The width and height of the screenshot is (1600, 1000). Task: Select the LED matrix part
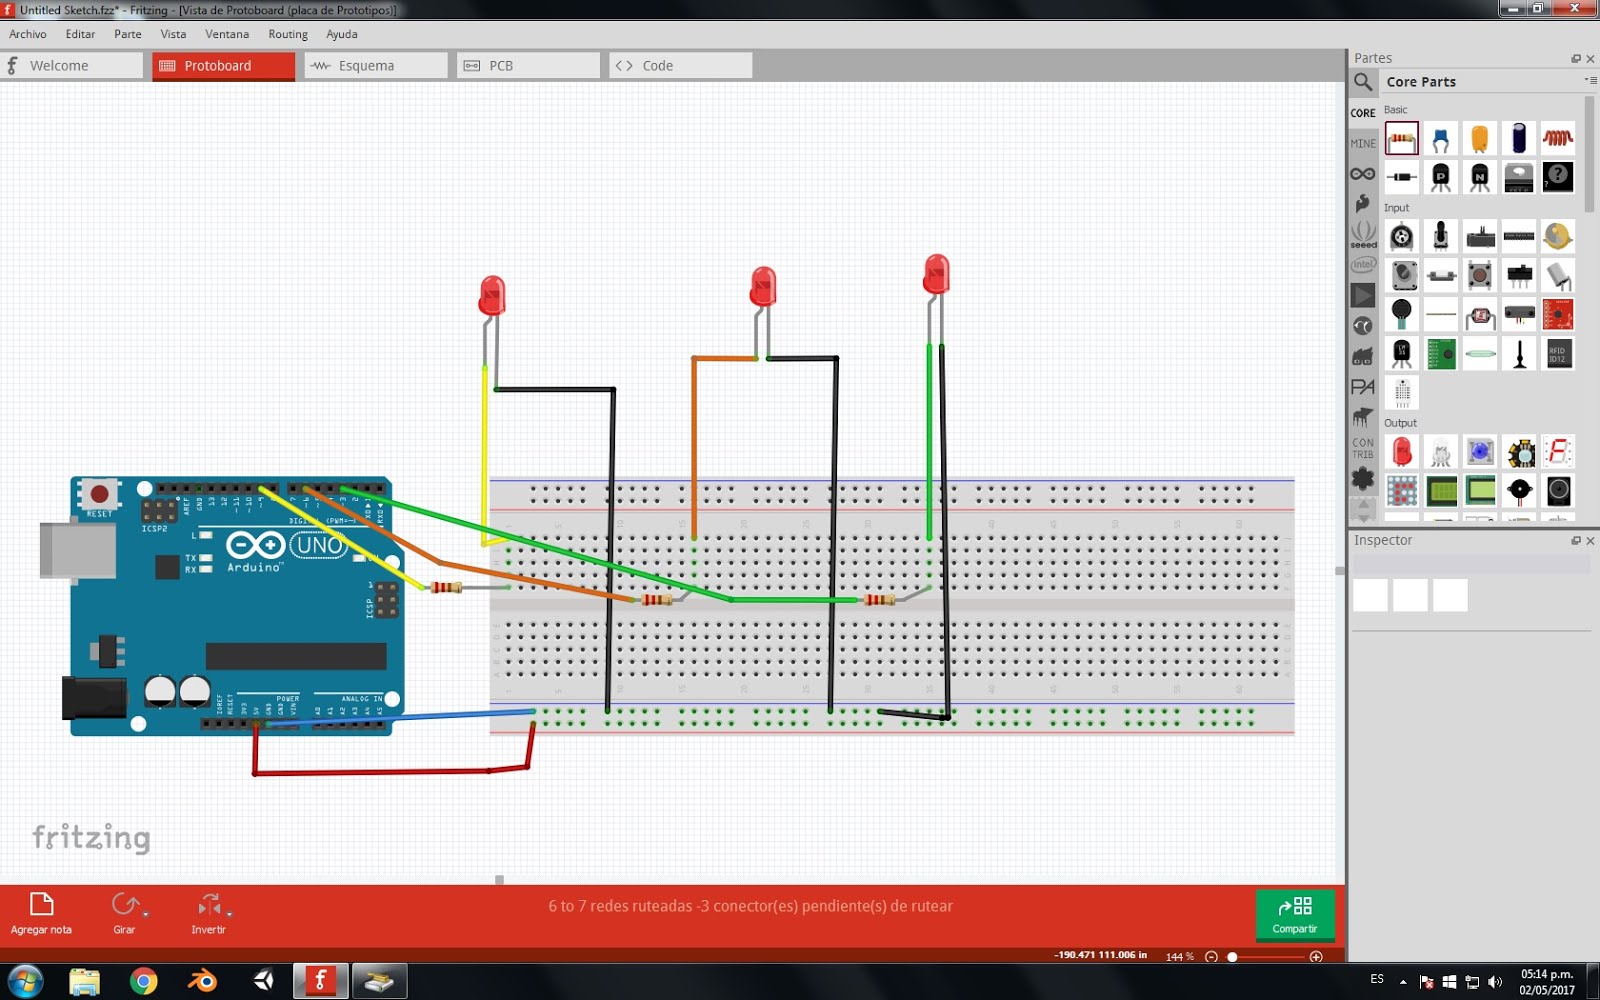[x=1402, y=491]
